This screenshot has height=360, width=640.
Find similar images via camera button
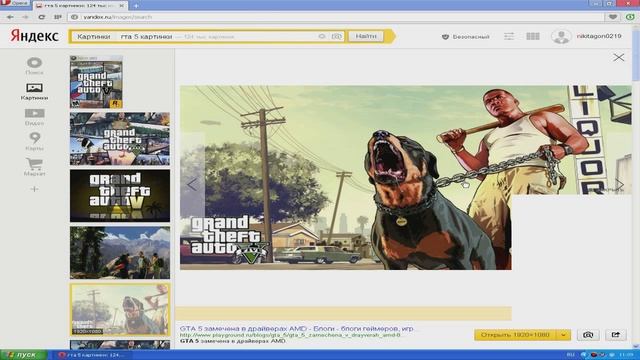click(x=588, y=335)
